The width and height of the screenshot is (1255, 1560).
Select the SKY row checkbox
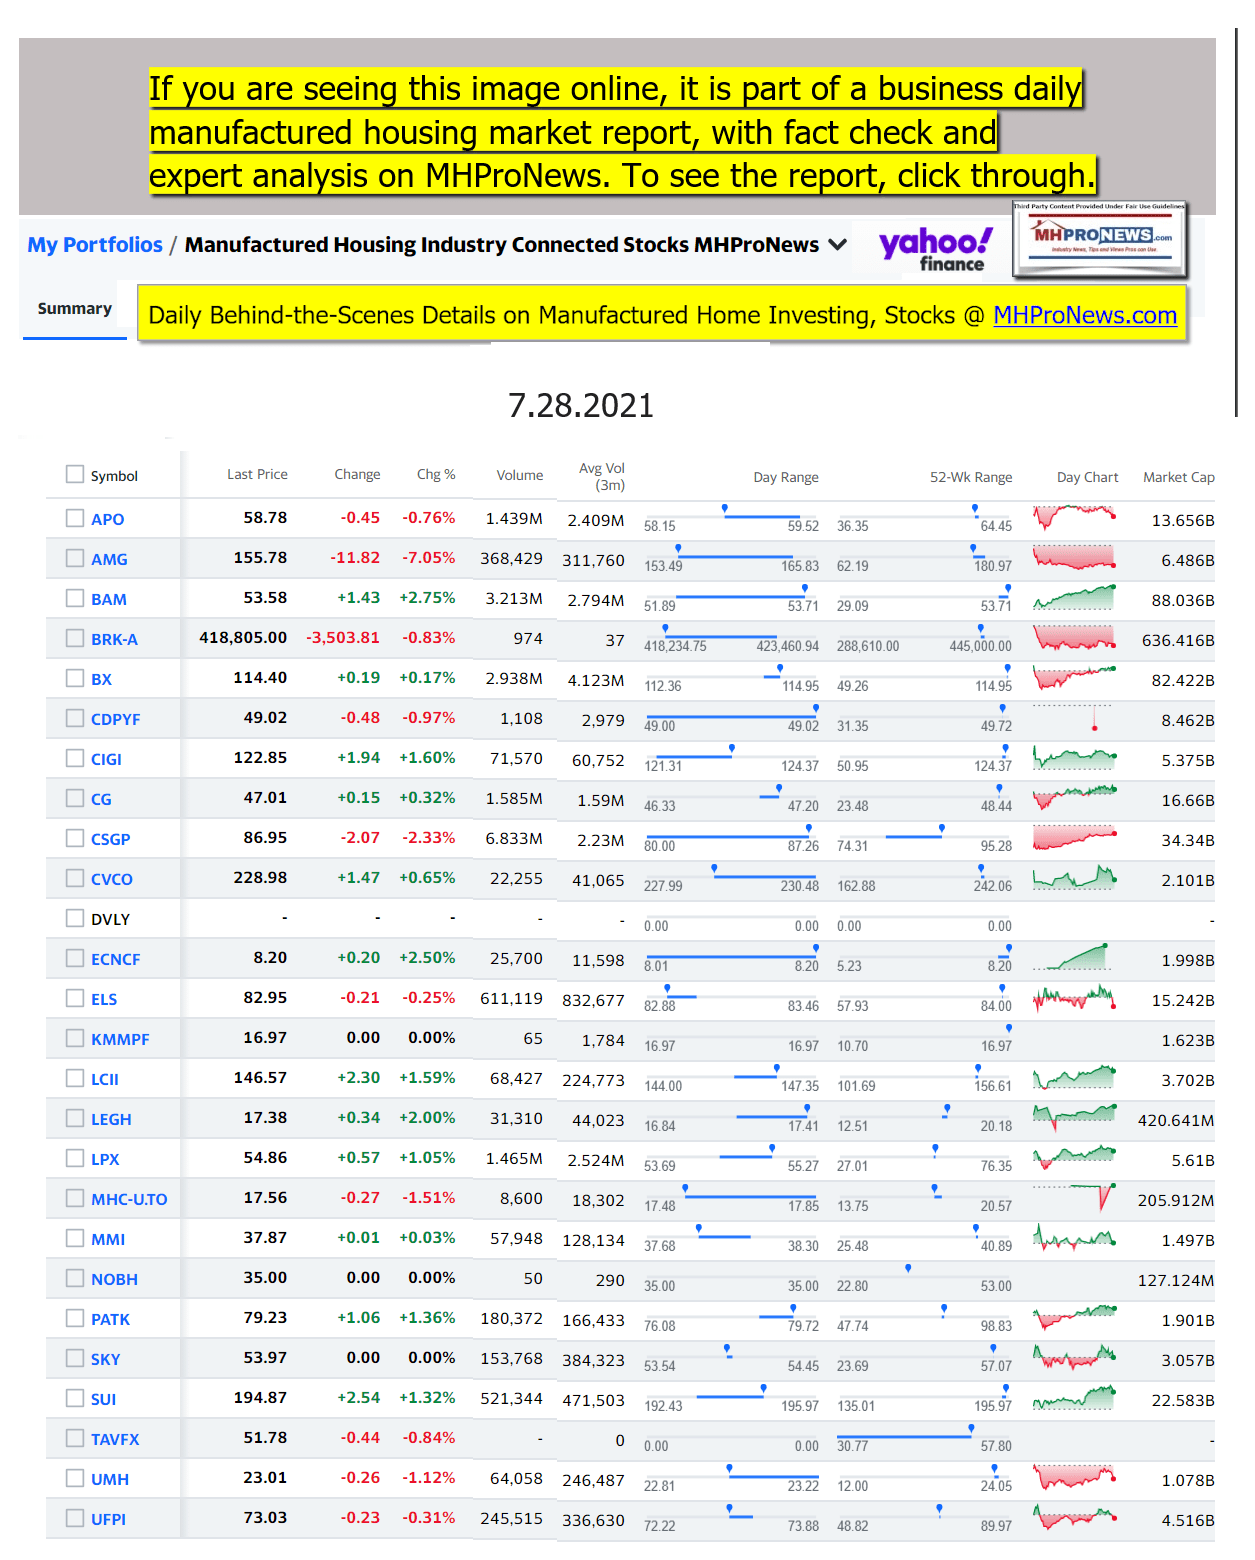pyautogui.click(x=75, y=1358)
